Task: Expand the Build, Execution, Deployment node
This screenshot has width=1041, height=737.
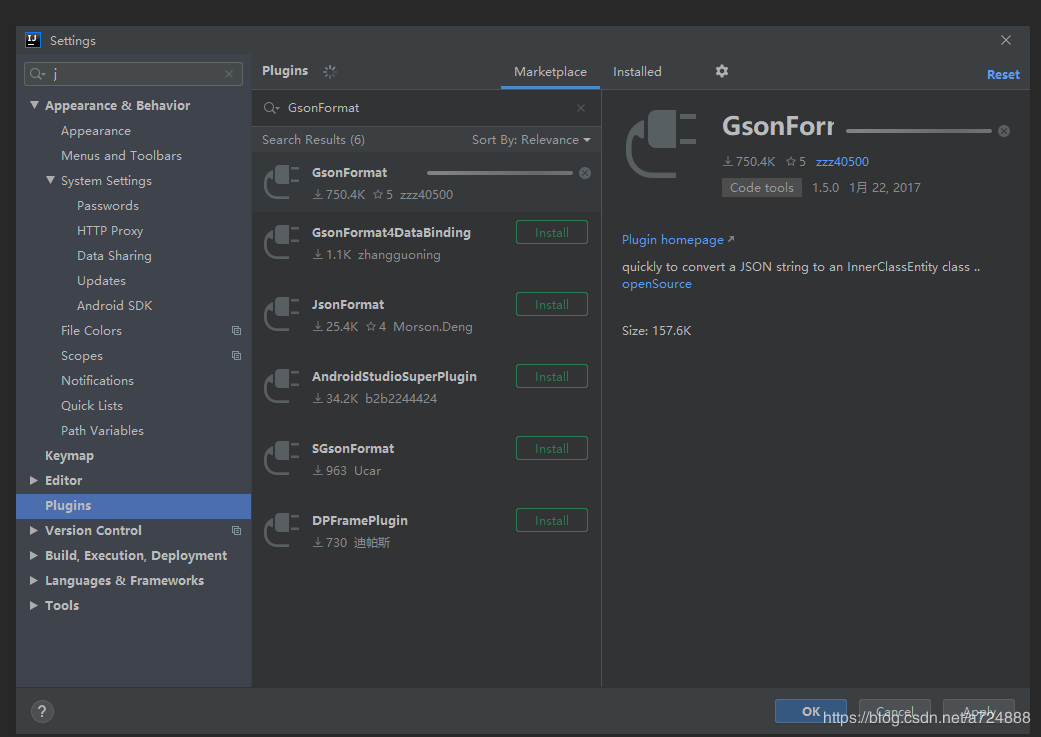Action: (x=33, y=555)
